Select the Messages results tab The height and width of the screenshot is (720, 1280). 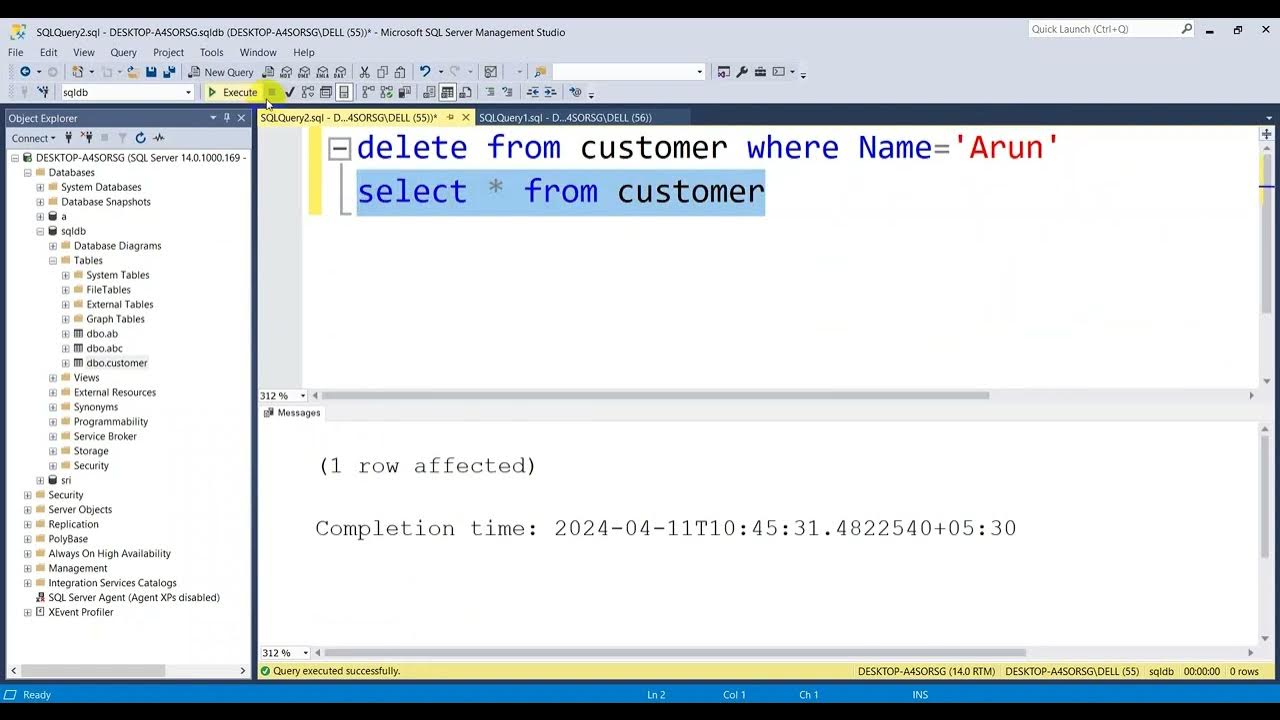[291, 413]
